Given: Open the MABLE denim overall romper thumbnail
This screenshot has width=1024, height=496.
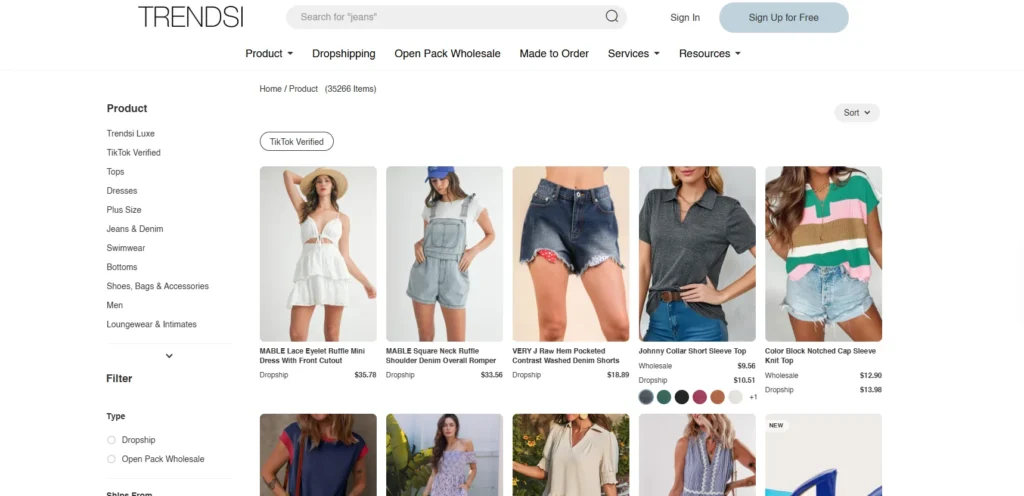Looking at the screenshot, I should (444, 254).
